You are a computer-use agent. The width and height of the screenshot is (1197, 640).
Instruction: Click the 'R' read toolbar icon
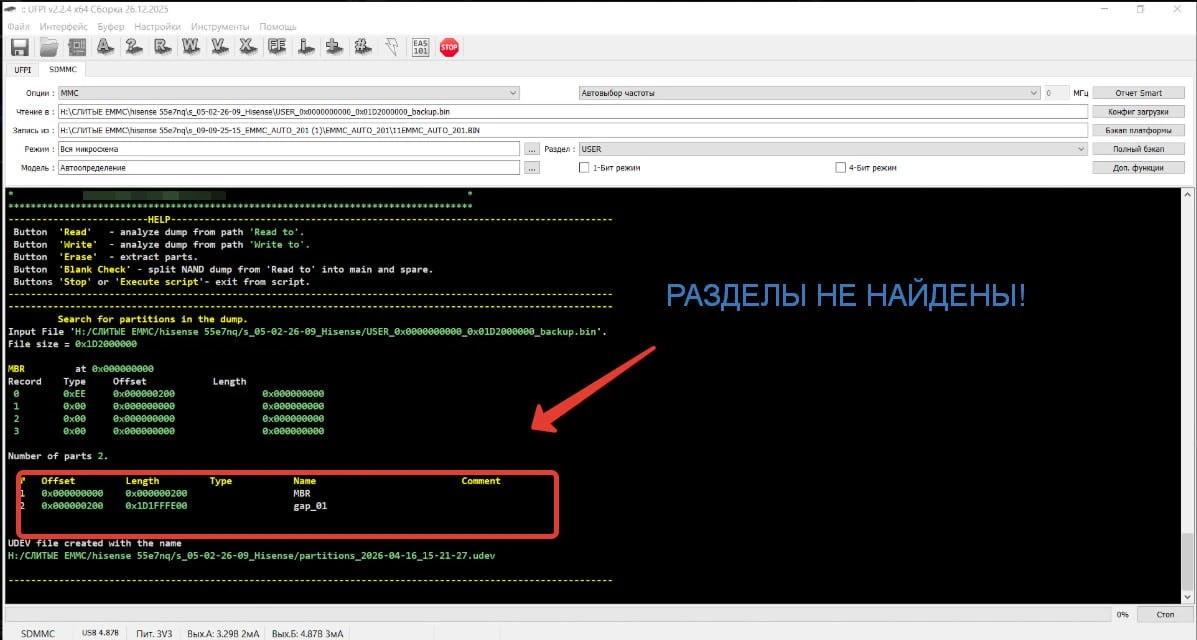[x=163, y=47]
